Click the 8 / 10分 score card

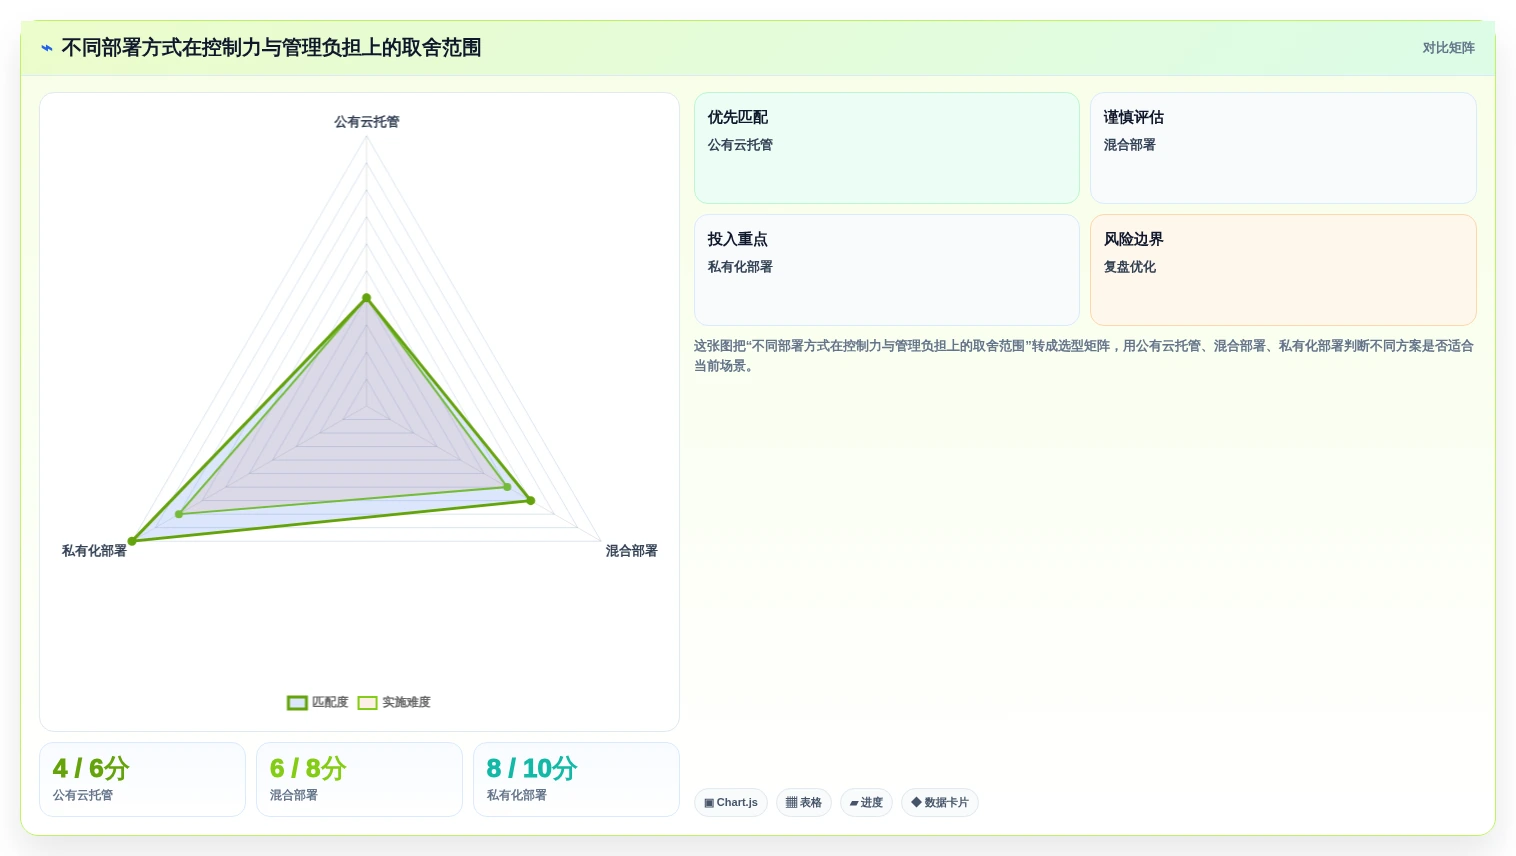pyautogui.click(x=576, y=780)
